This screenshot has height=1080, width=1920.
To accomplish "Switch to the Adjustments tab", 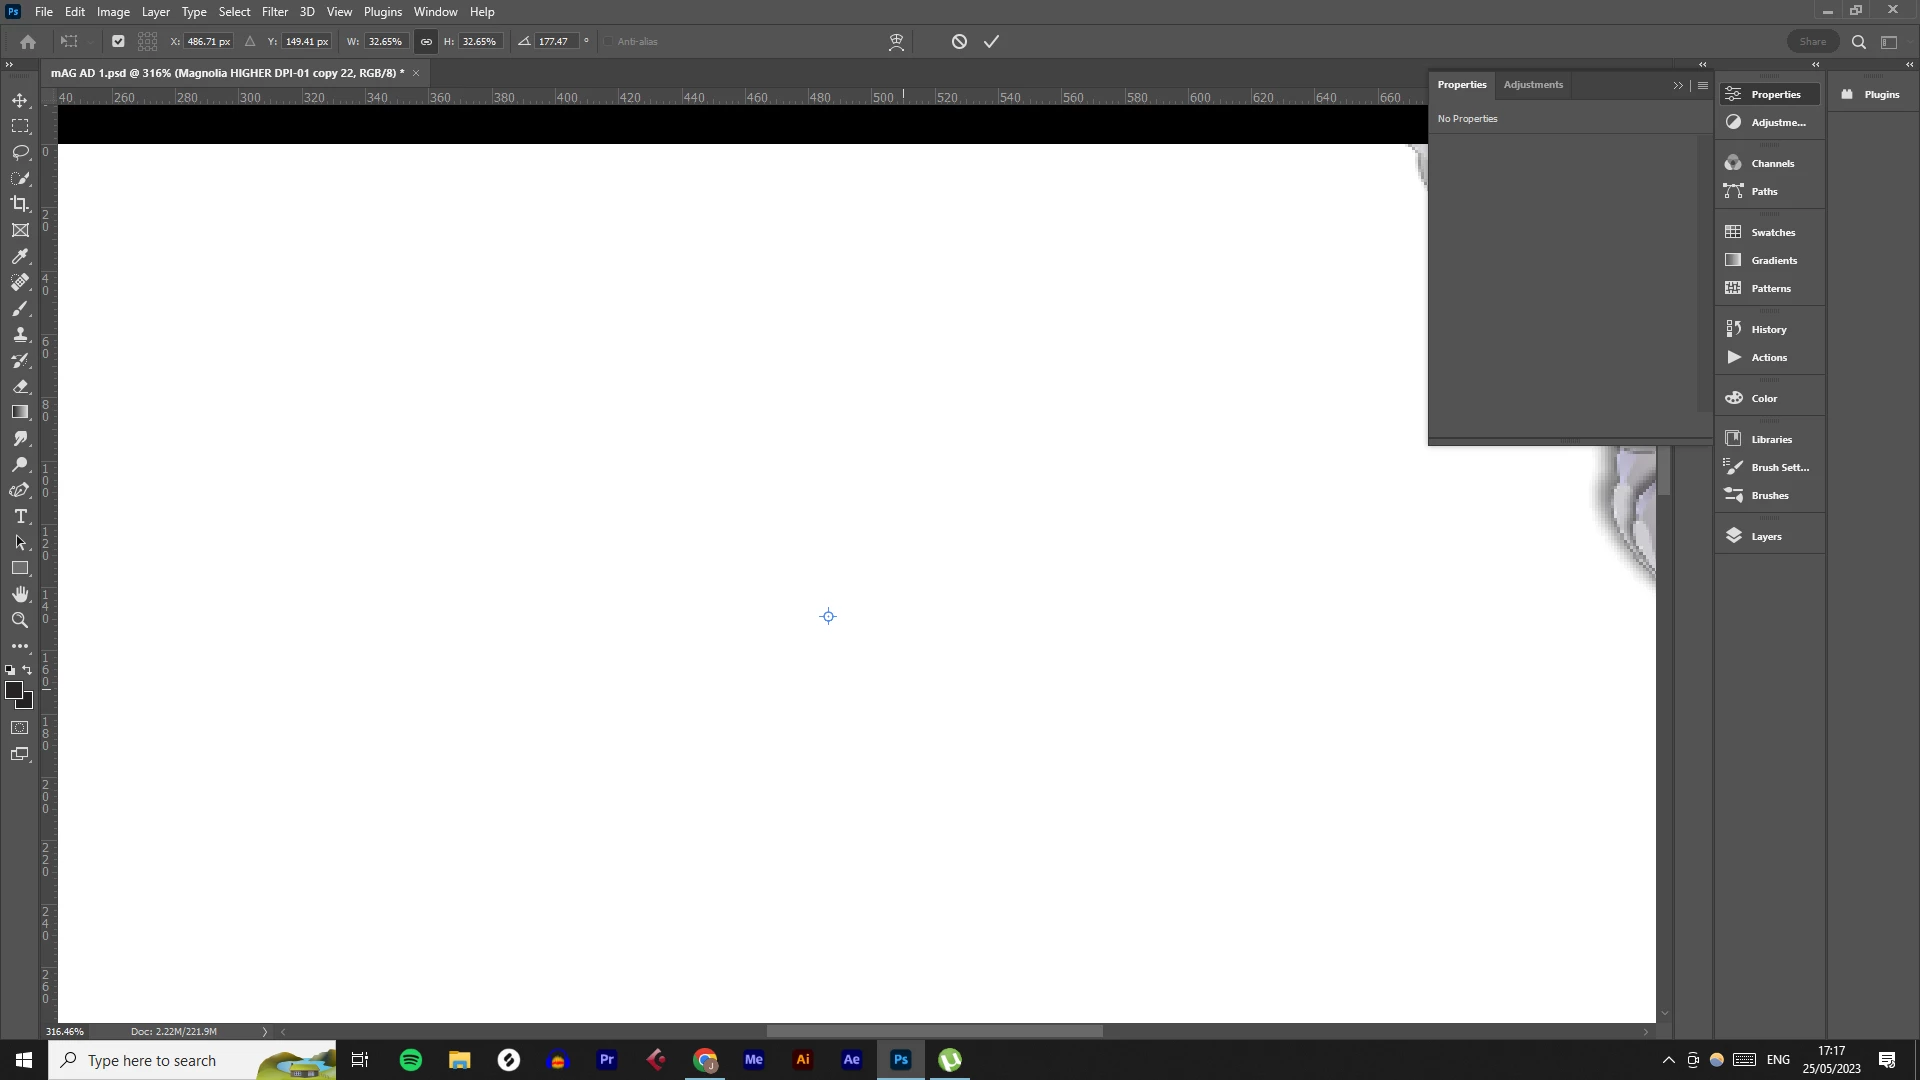I will (x=1532, y=85).
